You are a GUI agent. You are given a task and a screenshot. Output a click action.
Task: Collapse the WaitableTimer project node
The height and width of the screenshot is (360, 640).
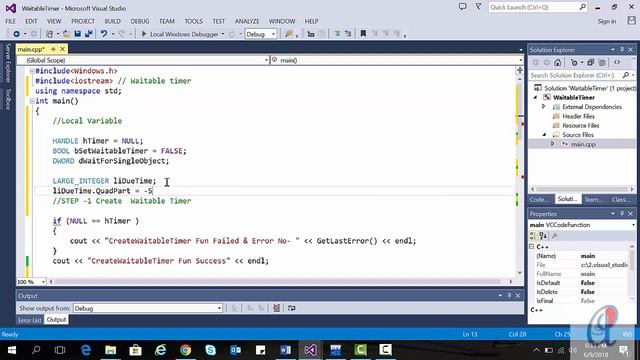(536, 98)
